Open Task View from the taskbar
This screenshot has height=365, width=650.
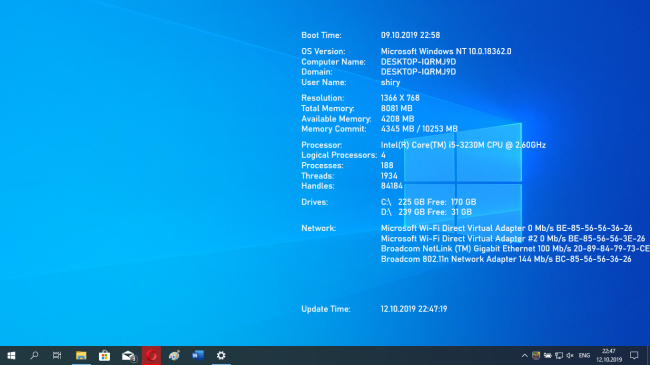(x=57, y=355)
